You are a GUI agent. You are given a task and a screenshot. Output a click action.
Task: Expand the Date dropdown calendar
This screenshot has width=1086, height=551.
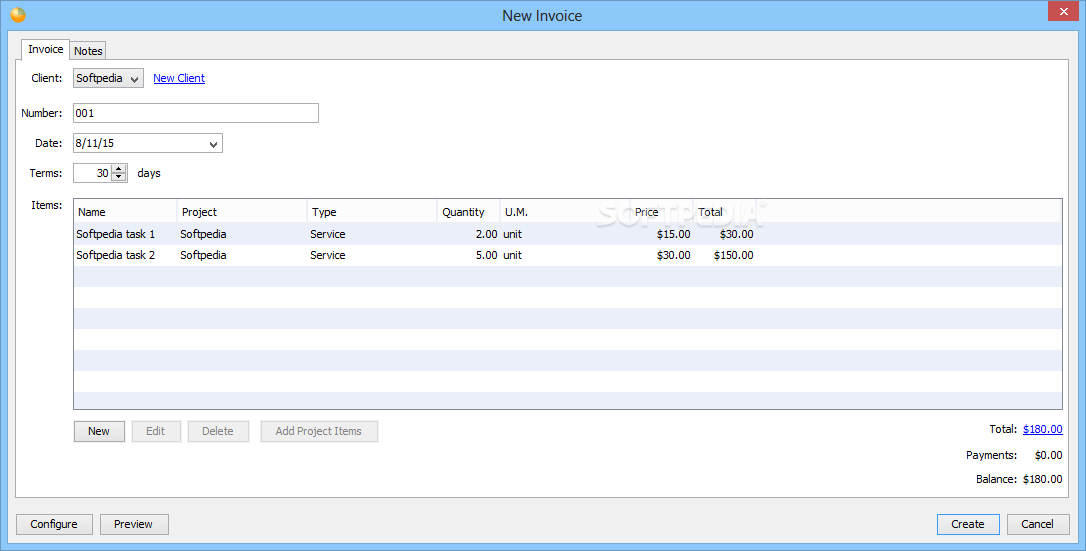coord(213,144)
